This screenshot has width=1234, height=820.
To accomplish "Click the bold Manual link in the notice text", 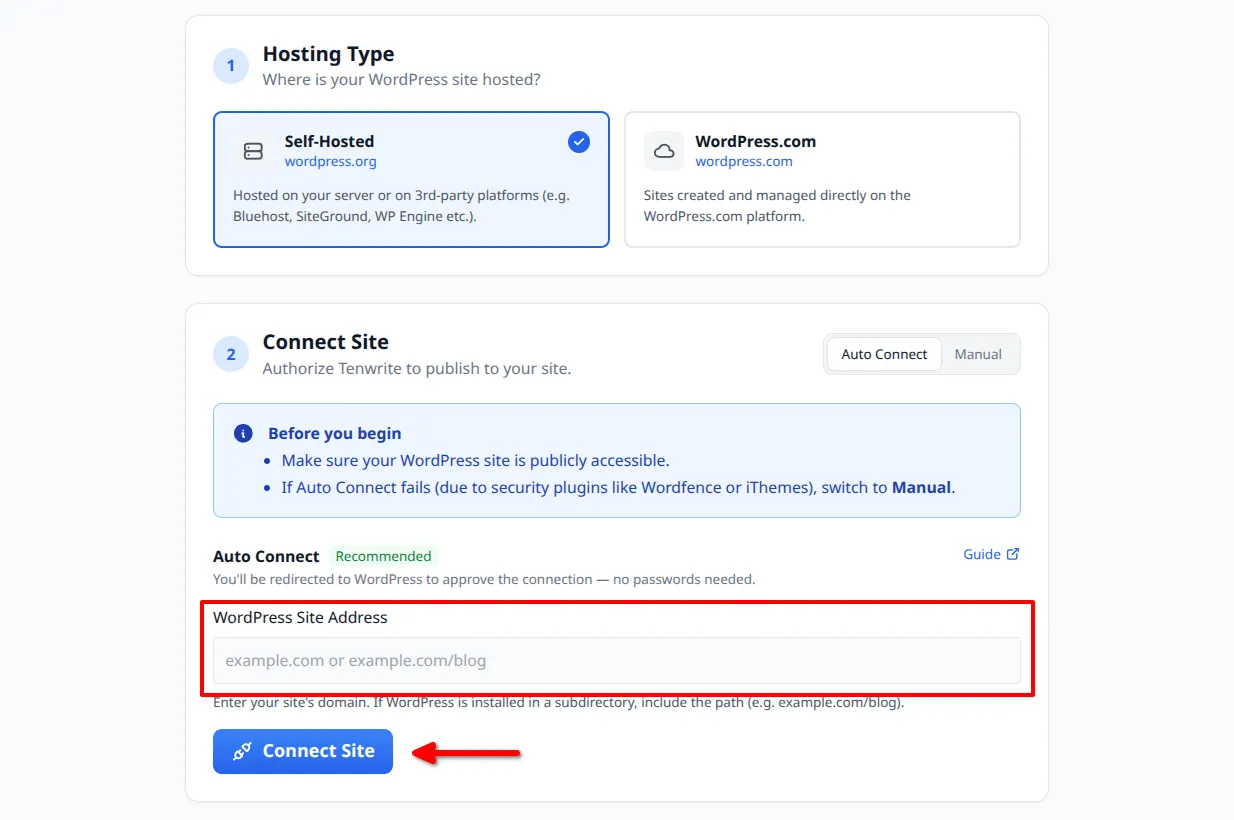I will (921, 487).
